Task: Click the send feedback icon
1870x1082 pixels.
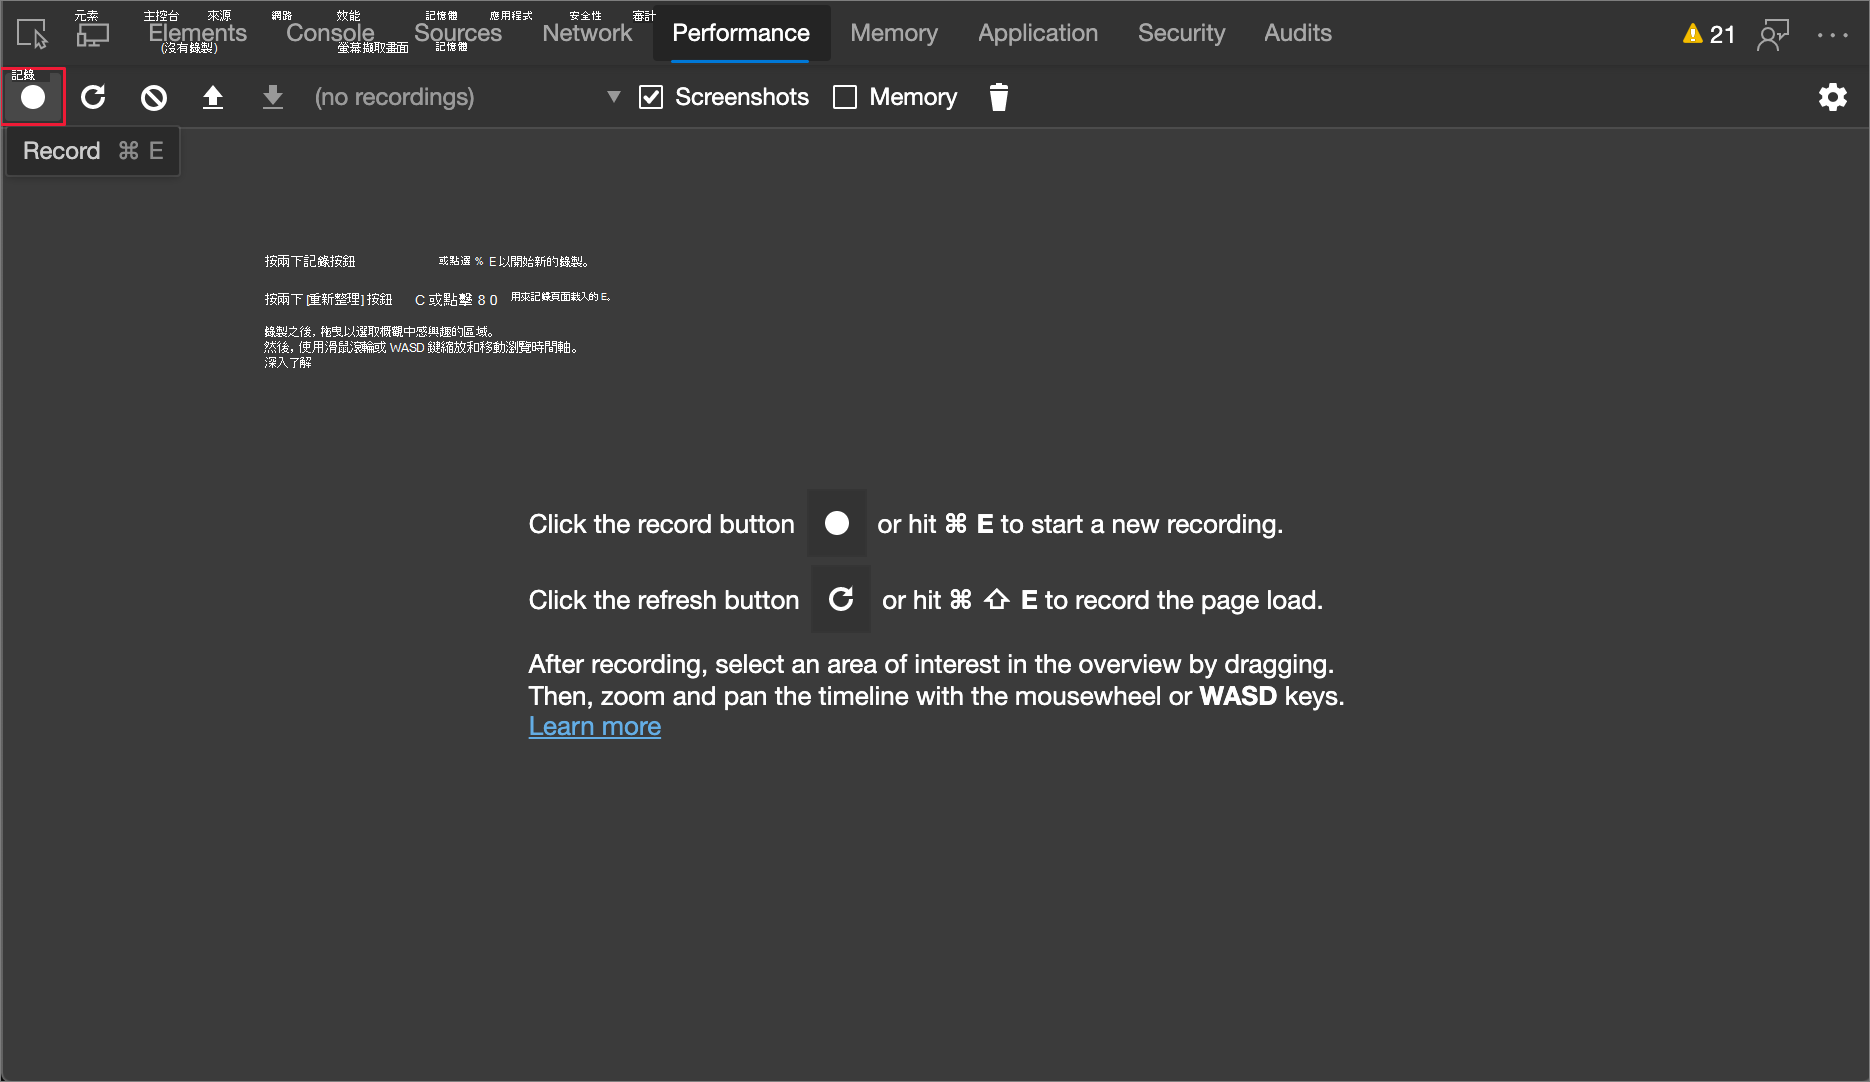Action: [x=1773, y=34]
